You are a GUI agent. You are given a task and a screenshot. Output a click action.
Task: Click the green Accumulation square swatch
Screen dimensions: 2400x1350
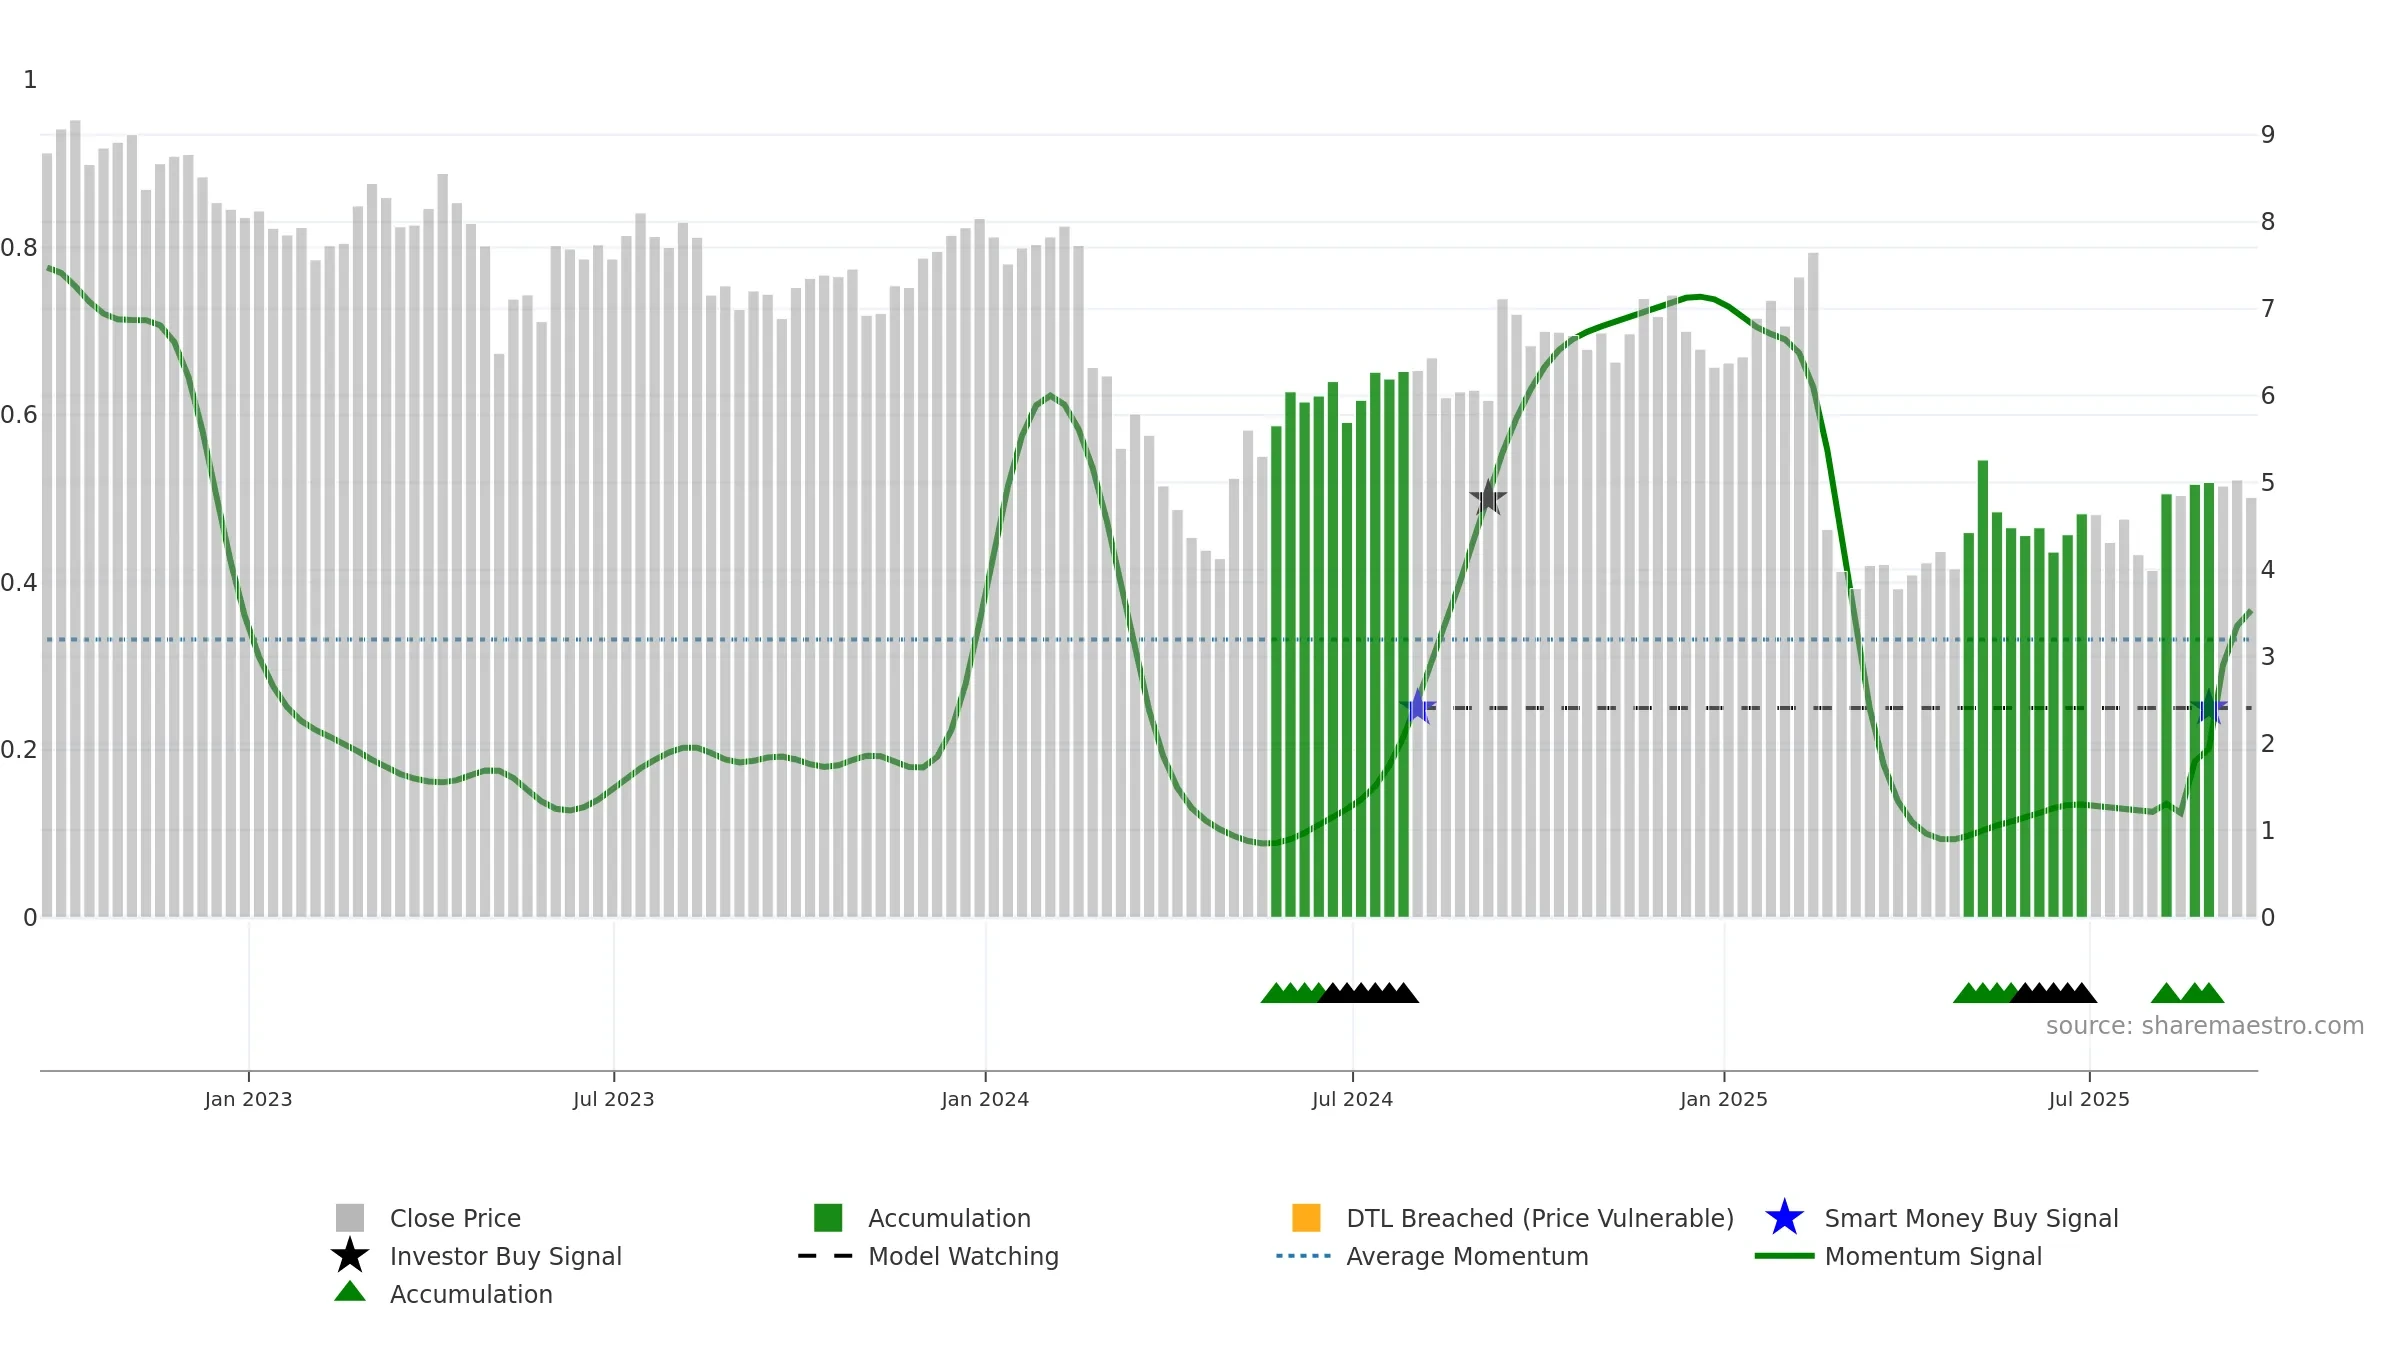pyautogui.click(x=828, y=1218)
